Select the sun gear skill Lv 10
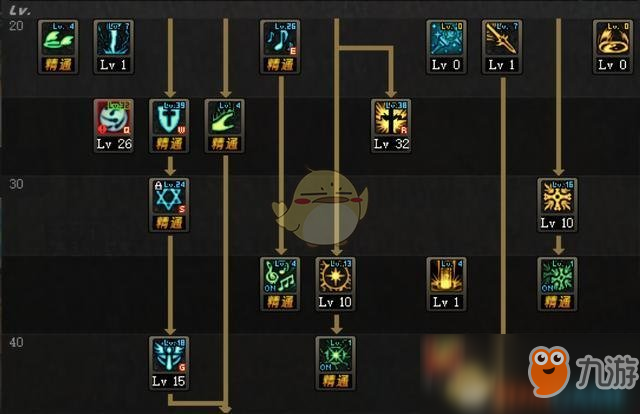The image size is (640, 414). click(x=336, y=285)
